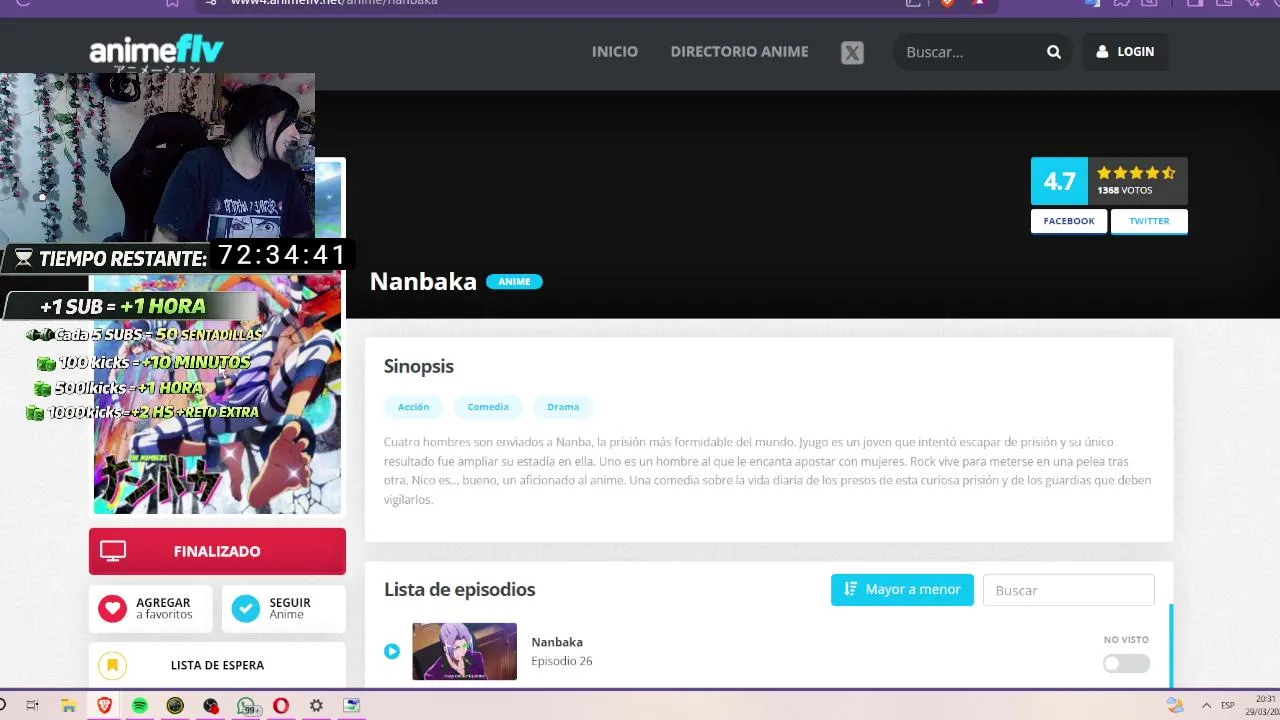Click the LISTA DE ESPERA button
This screenshot has width=1280, height=720.
pos(217,665)
